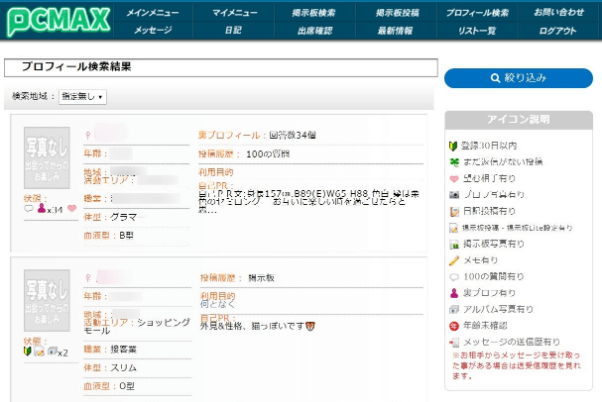Click the green beginner mark on second profile
Viewport: 602px width, 402px height.
point(28,352)
